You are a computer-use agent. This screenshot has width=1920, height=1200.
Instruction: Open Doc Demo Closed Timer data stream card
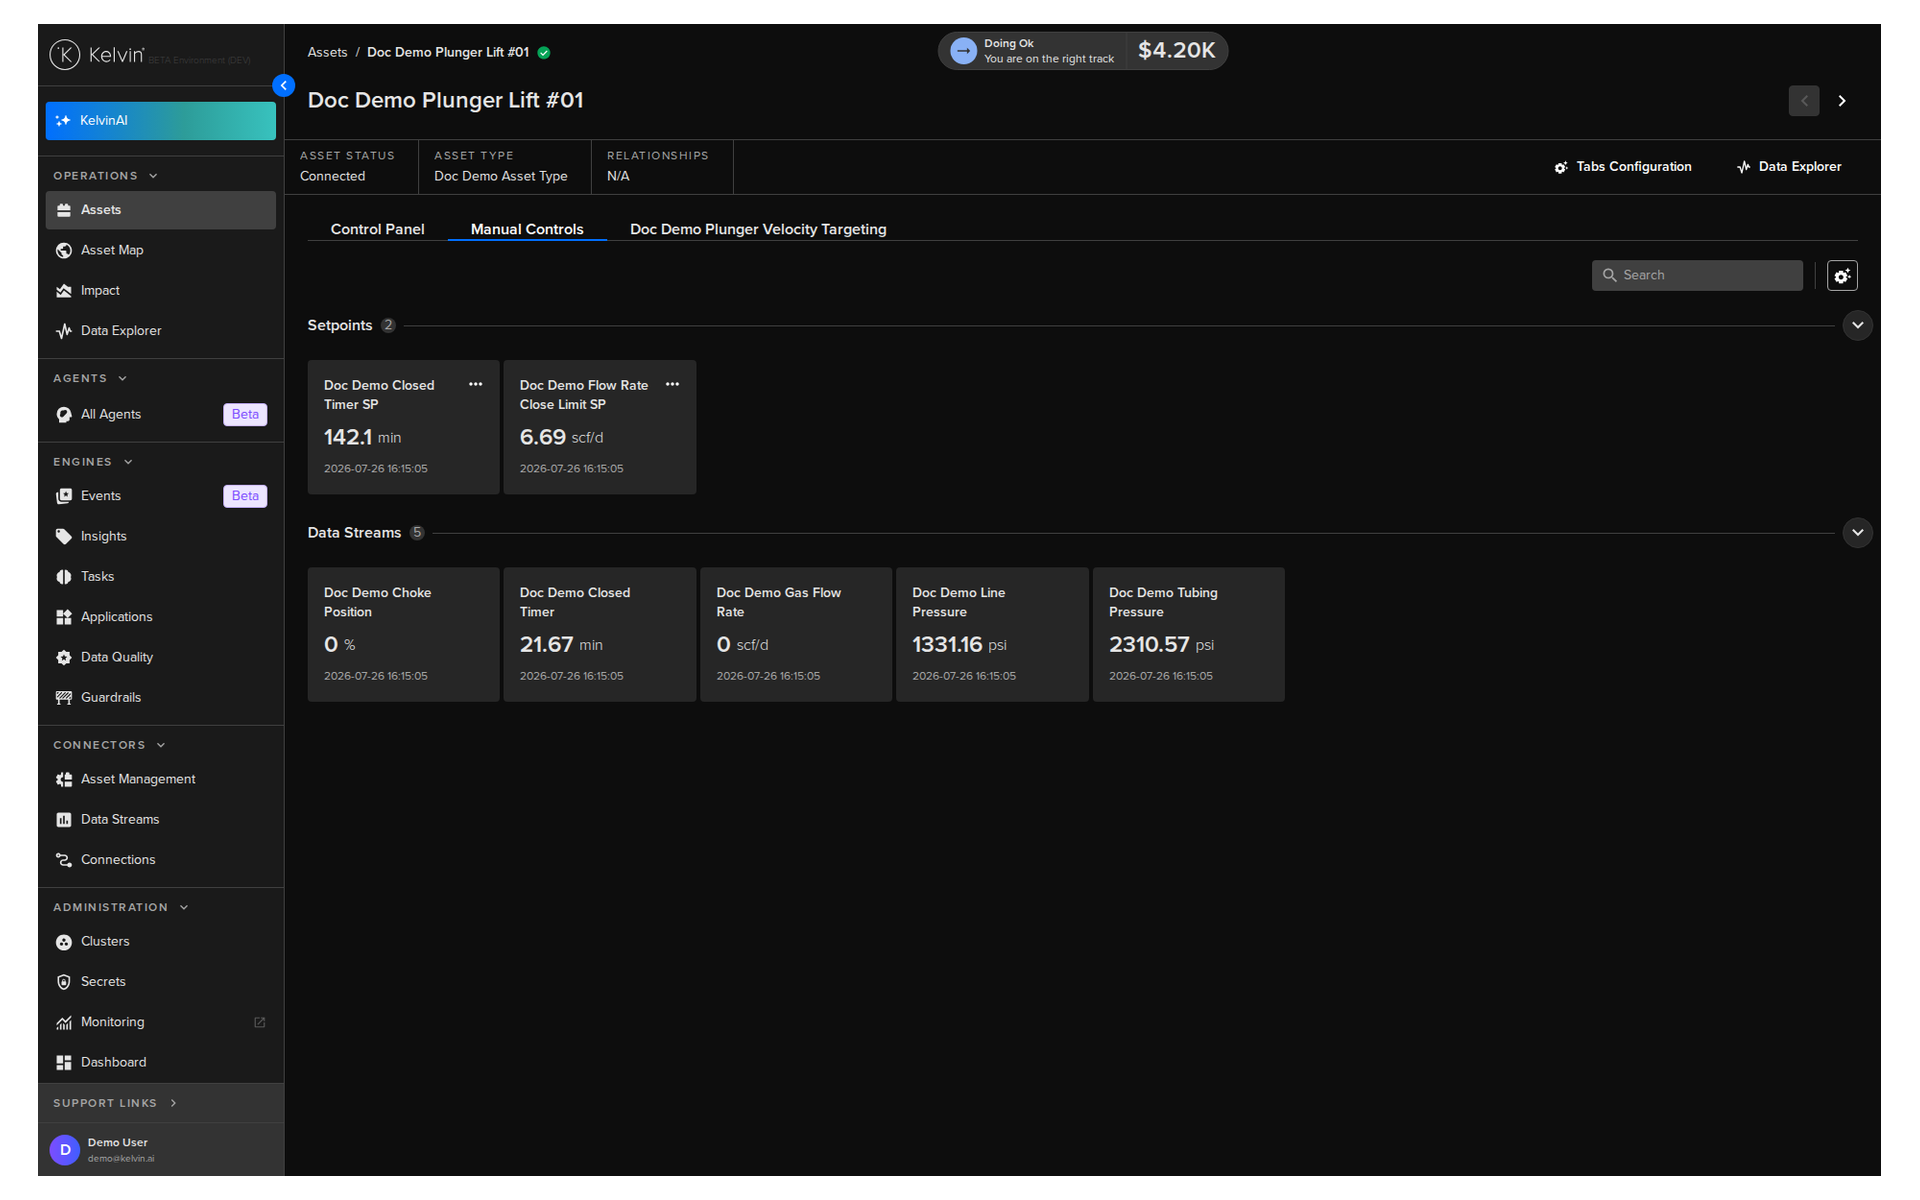(x=599, y=635)
